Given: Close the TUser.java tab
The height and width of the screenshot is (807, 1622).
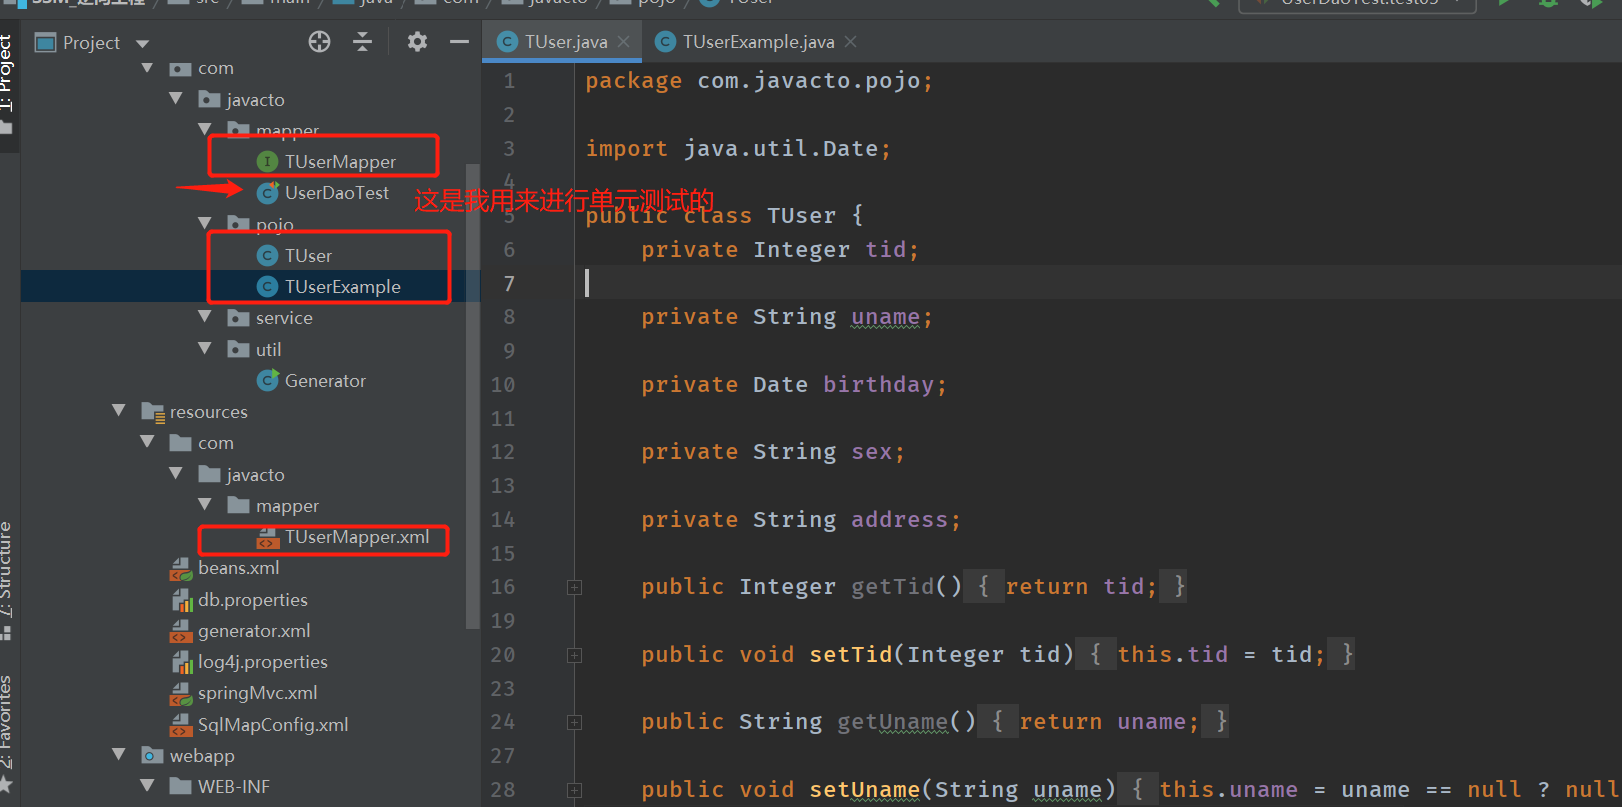Looking at the screenshot, I should [623, 42].
